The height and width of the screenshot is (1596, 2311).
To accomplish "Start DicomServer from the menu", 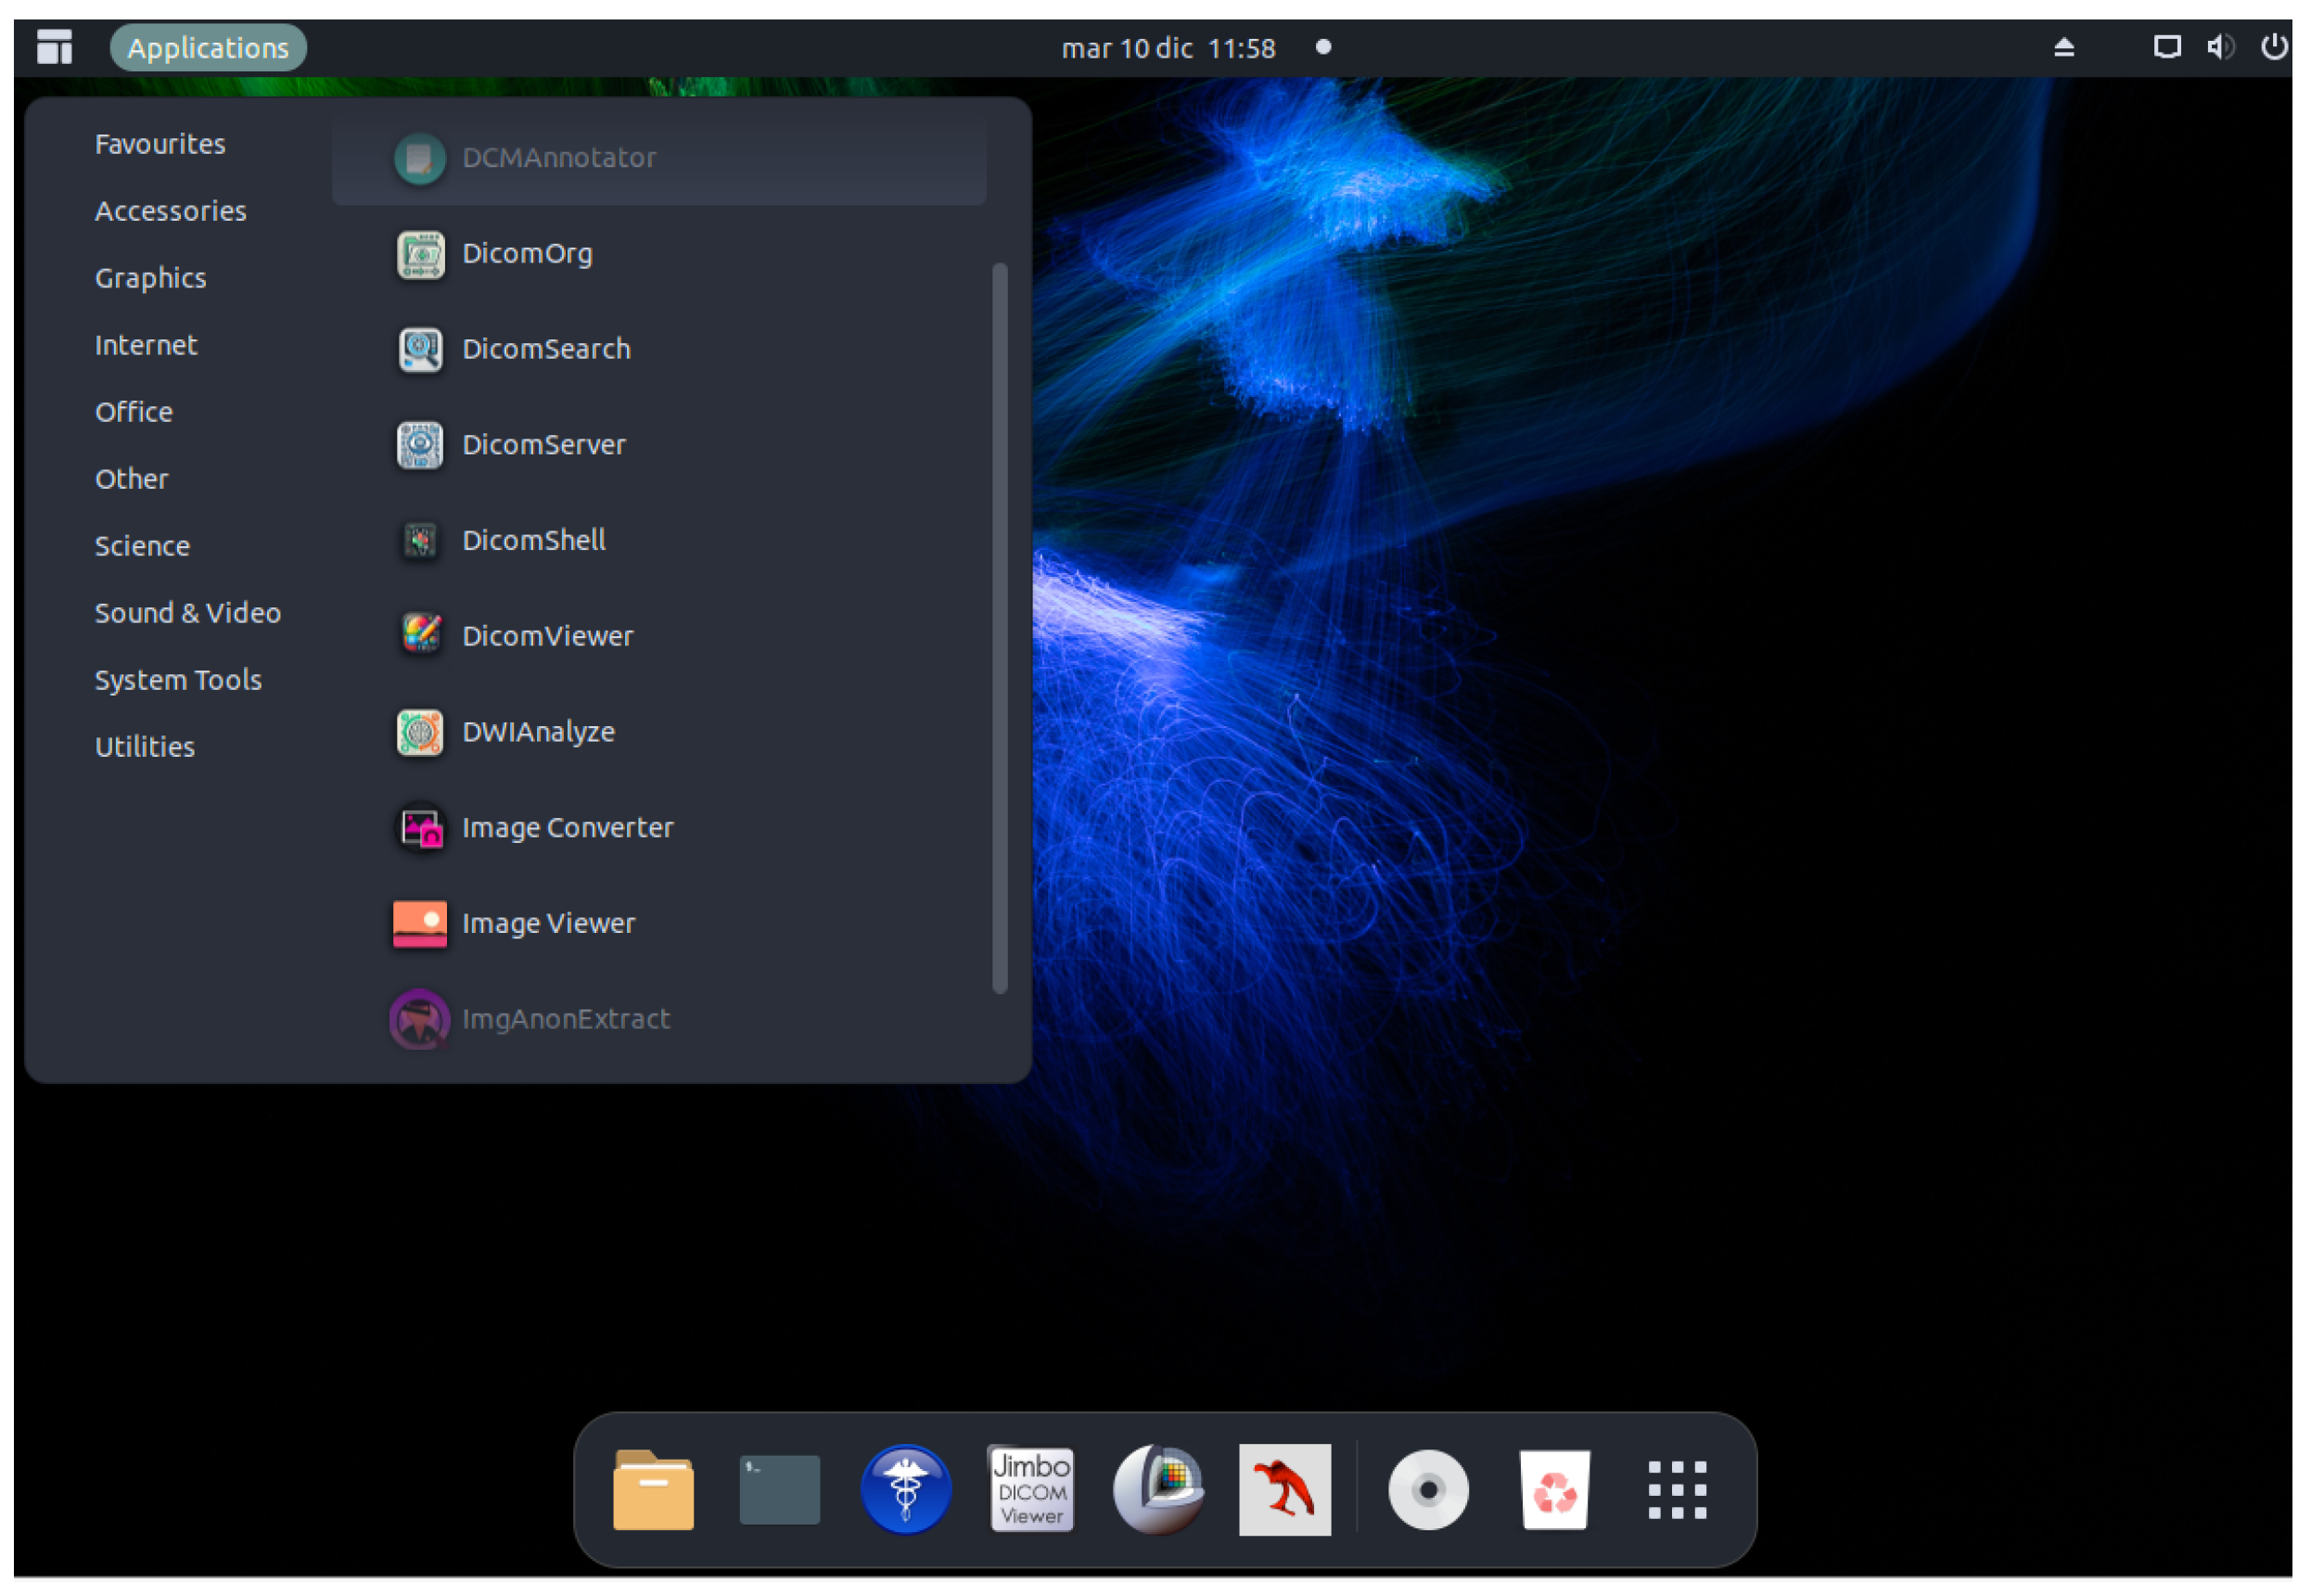I will (543, 445).
